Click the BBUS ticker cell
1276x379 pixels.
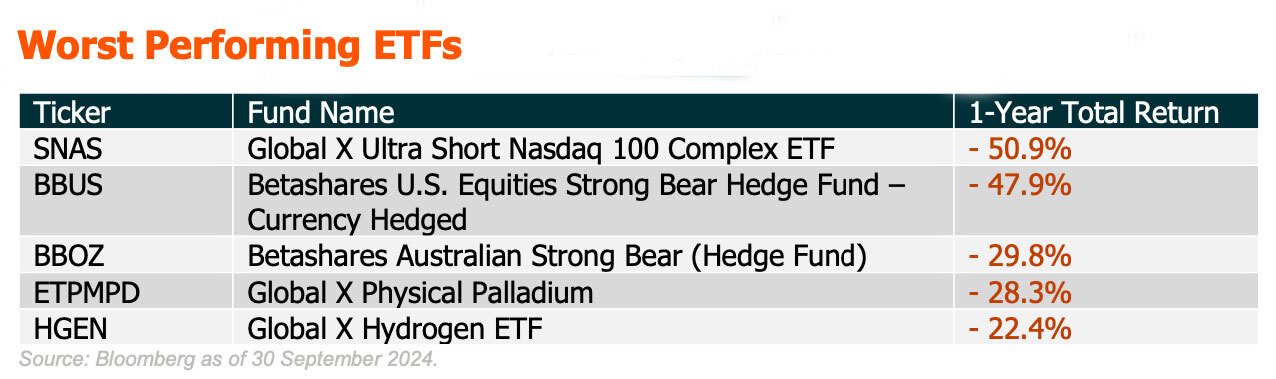67,185
